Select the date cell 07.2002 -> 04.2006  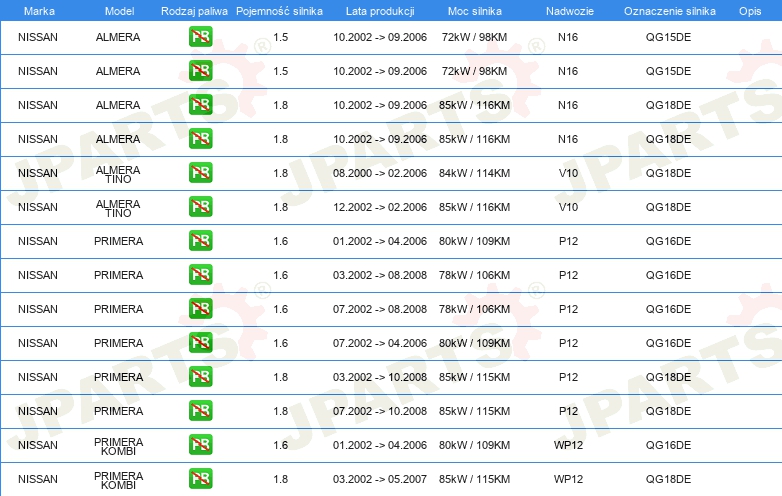(x=380, y=343)
